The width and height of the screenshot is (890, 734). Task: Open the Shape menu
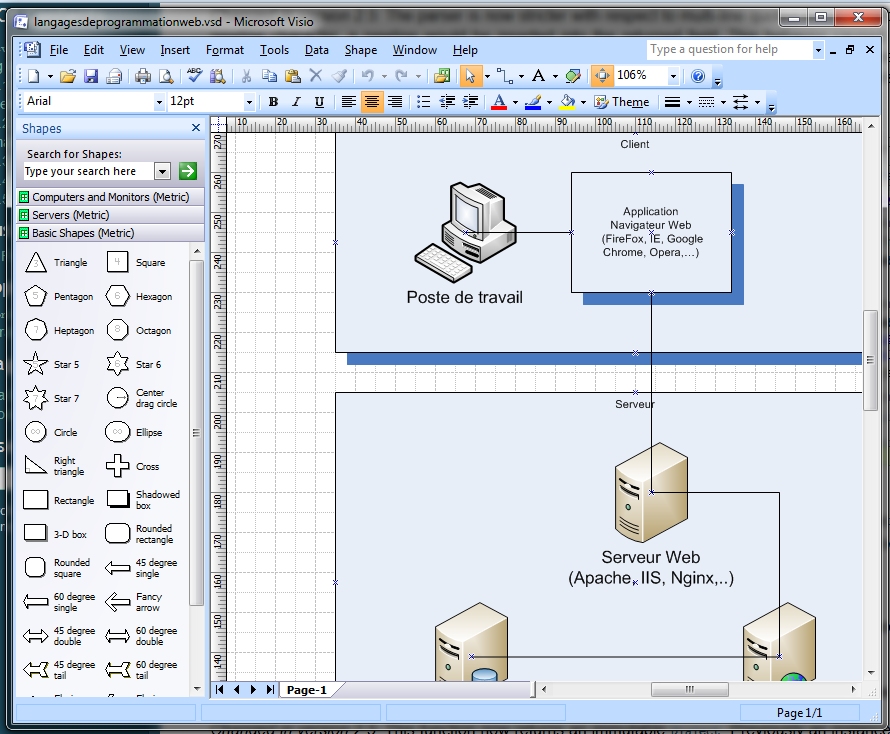tap(360, 50)
